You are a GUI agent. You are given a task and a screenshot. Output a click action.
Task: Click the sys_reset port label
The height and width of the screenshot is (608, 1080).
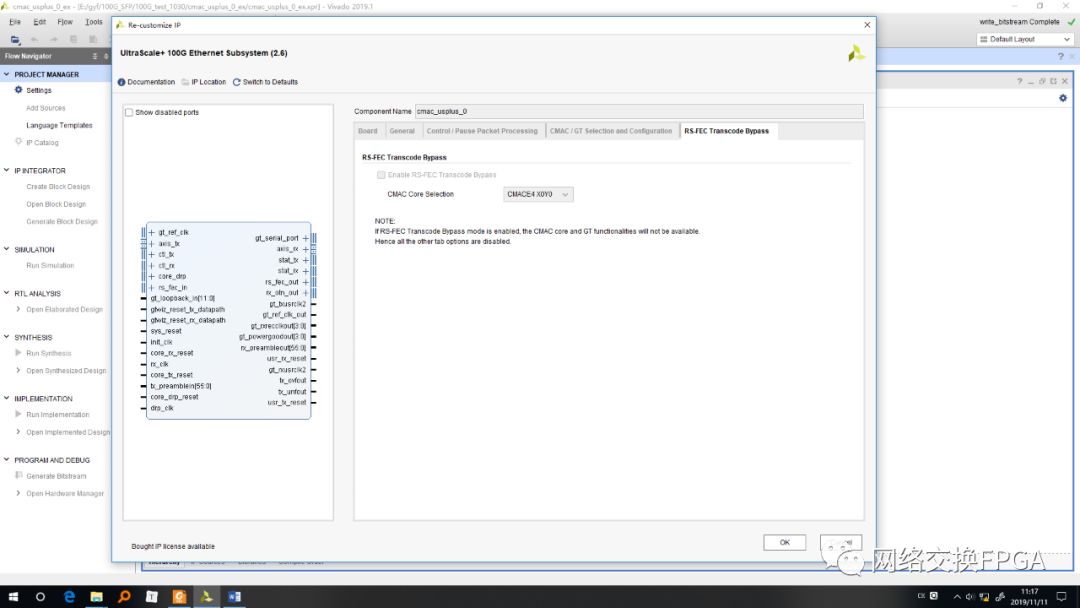(166, 331)
